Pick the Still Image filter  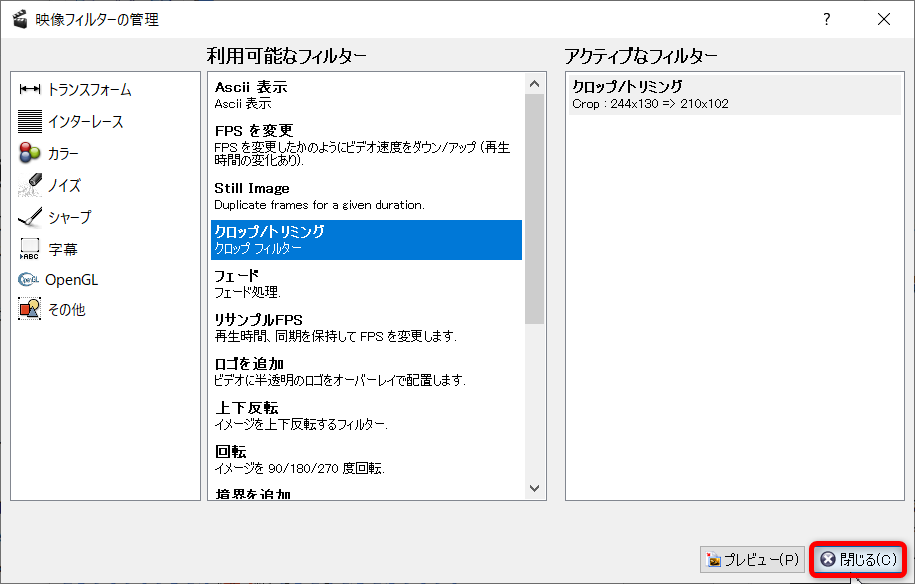(366, 196)
